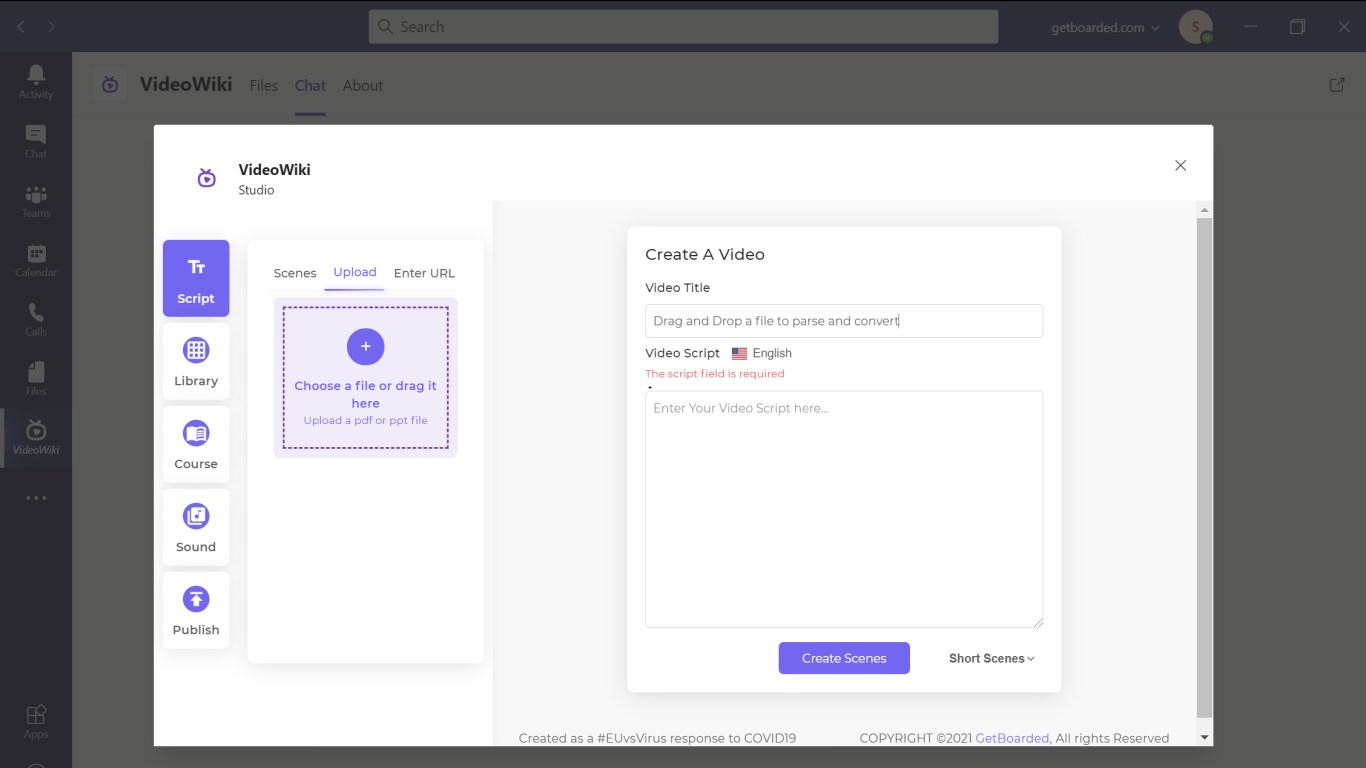Click the VideoWiki logo in the tab header

pyautogui.click(x=110, y=85)
